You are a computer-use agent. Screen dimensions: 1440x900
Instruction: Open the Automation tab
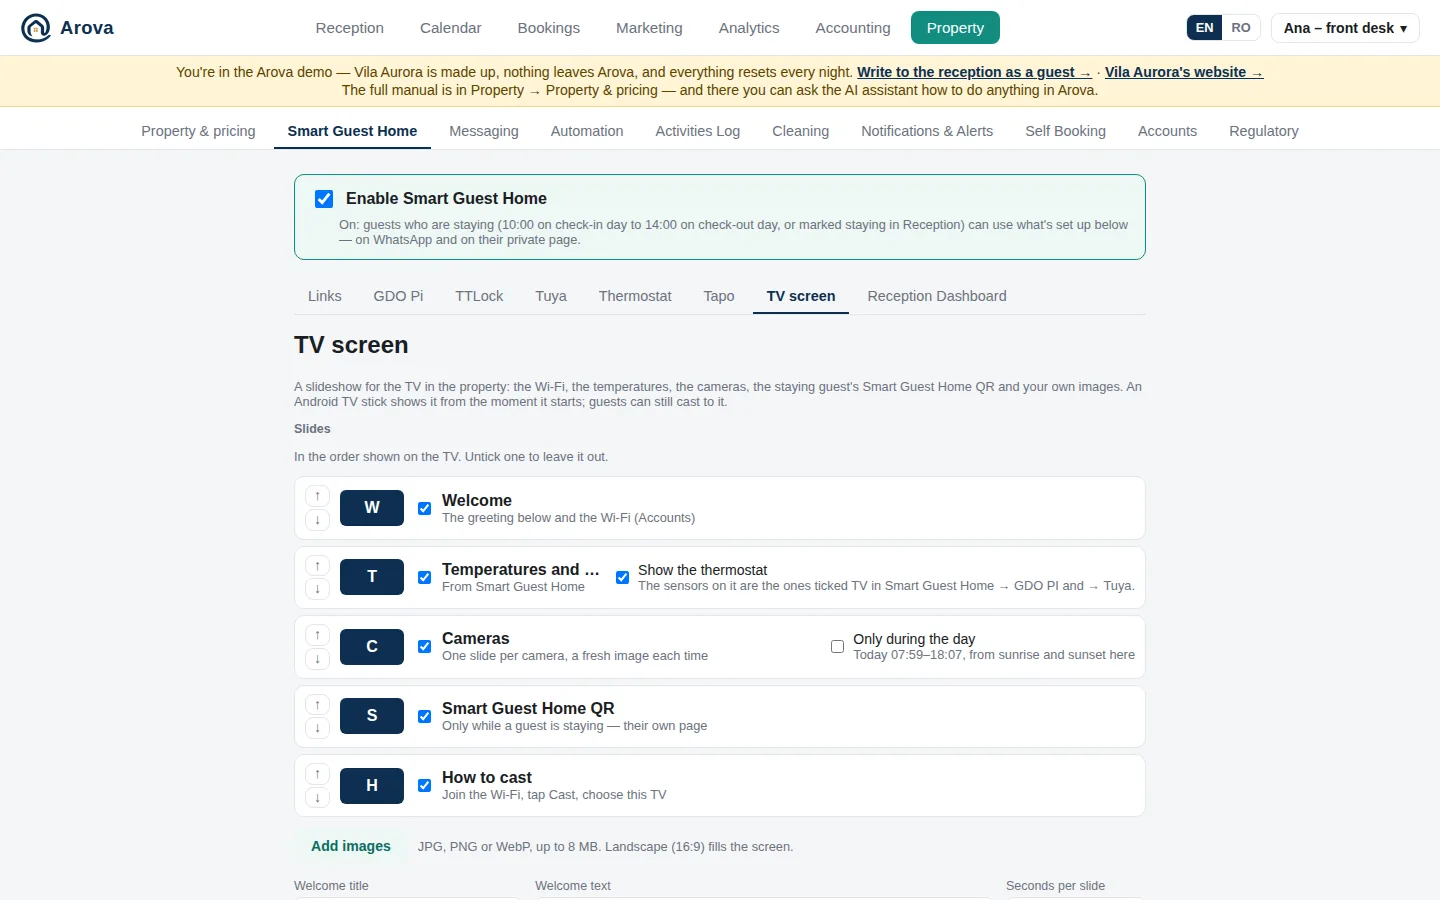[x=587, y=131]
